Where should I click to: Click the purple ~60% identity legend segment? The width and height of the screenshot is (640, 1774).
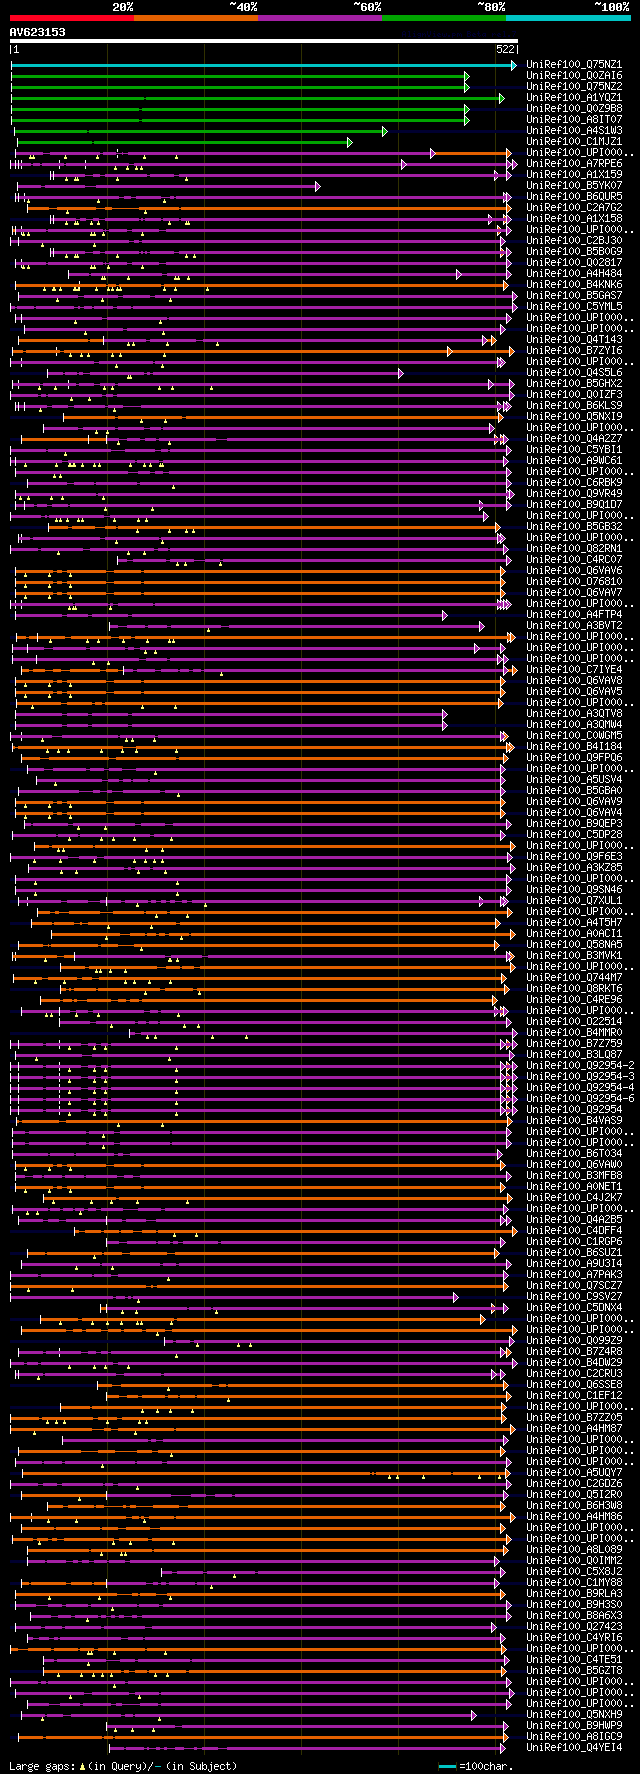pyautogui.click(x=320, y=17)
